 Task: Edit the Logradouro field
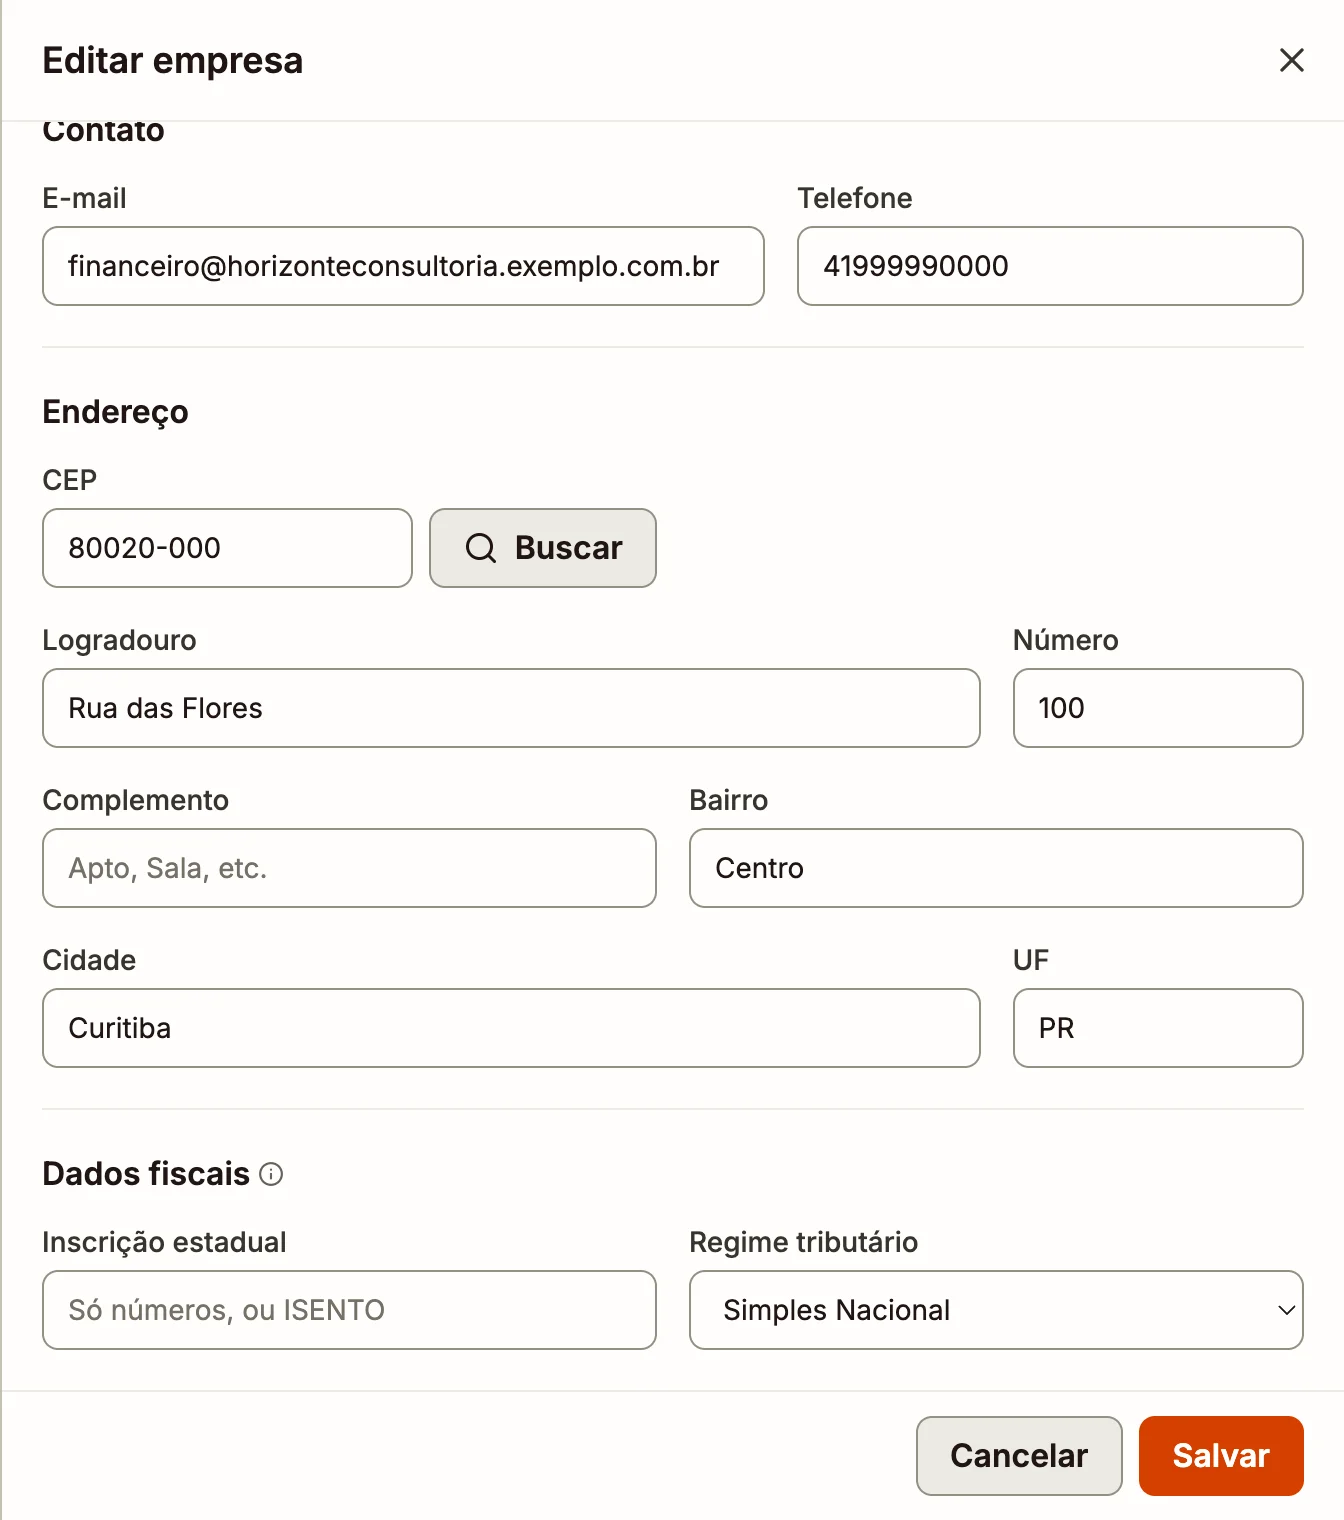511,708
